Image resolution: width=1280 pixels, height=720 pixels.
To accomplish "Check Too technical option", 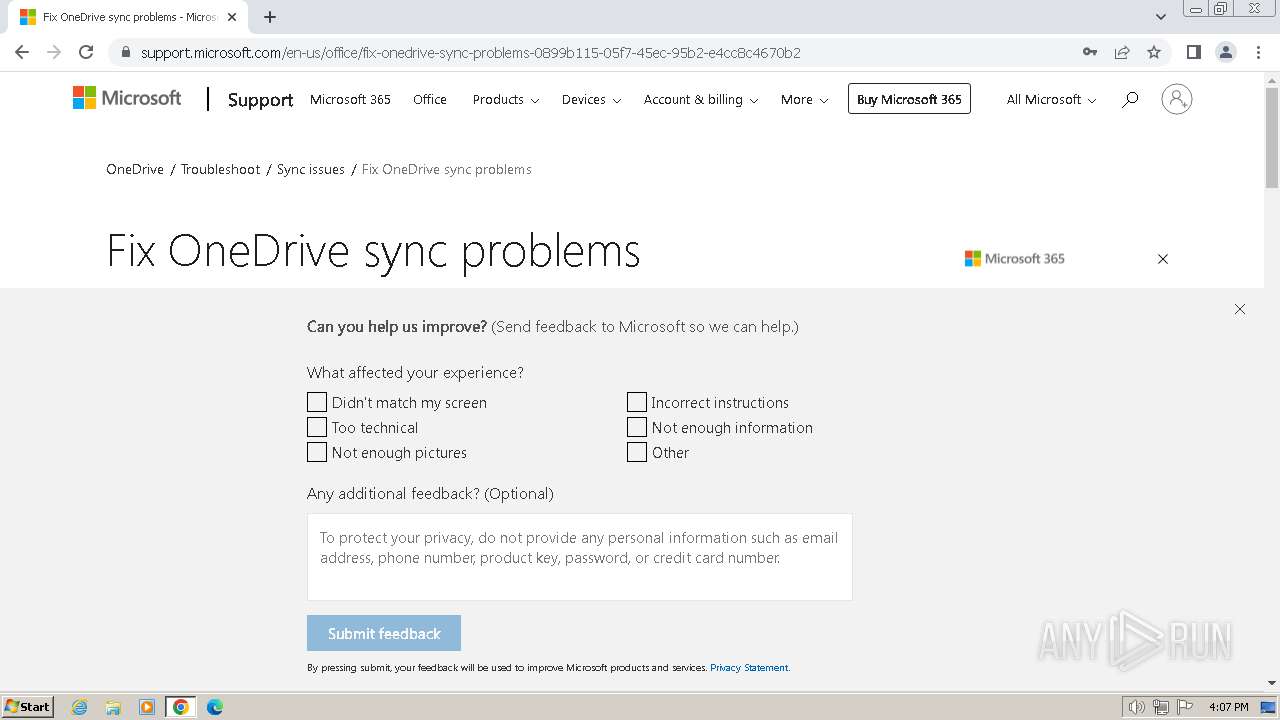I will coord(317,427).
